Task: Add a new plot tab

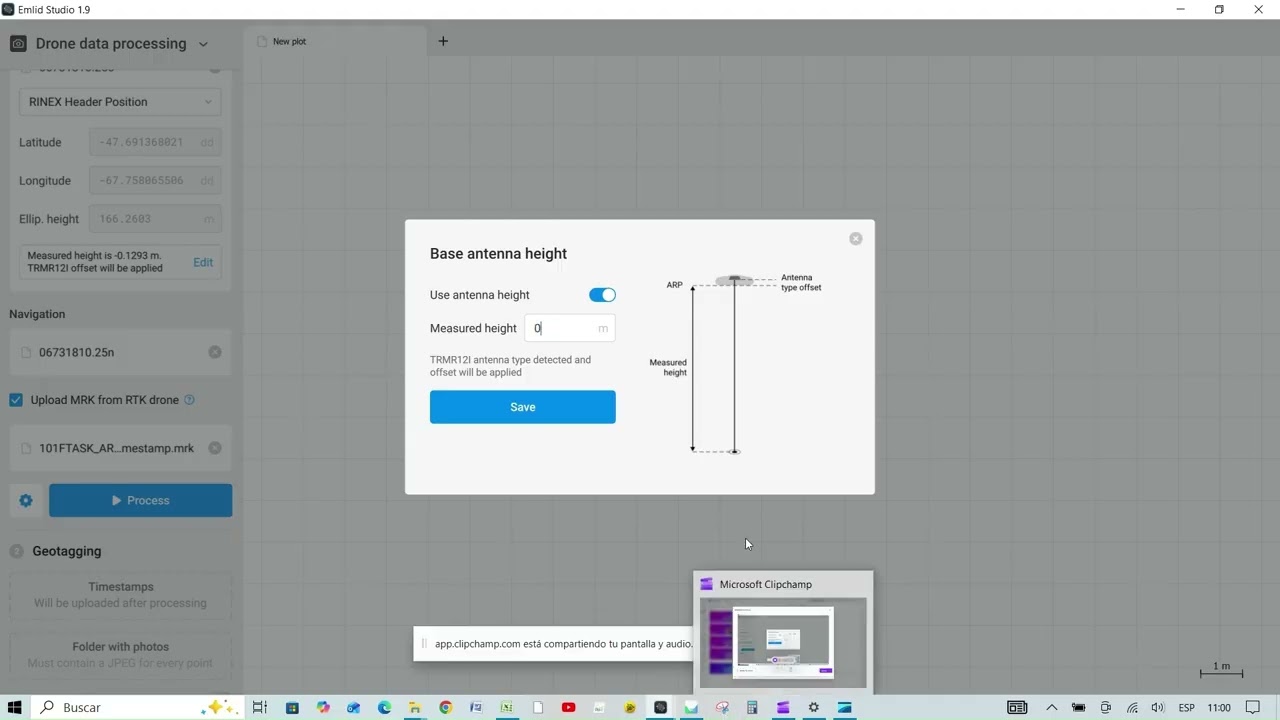Action: point(443,41)
